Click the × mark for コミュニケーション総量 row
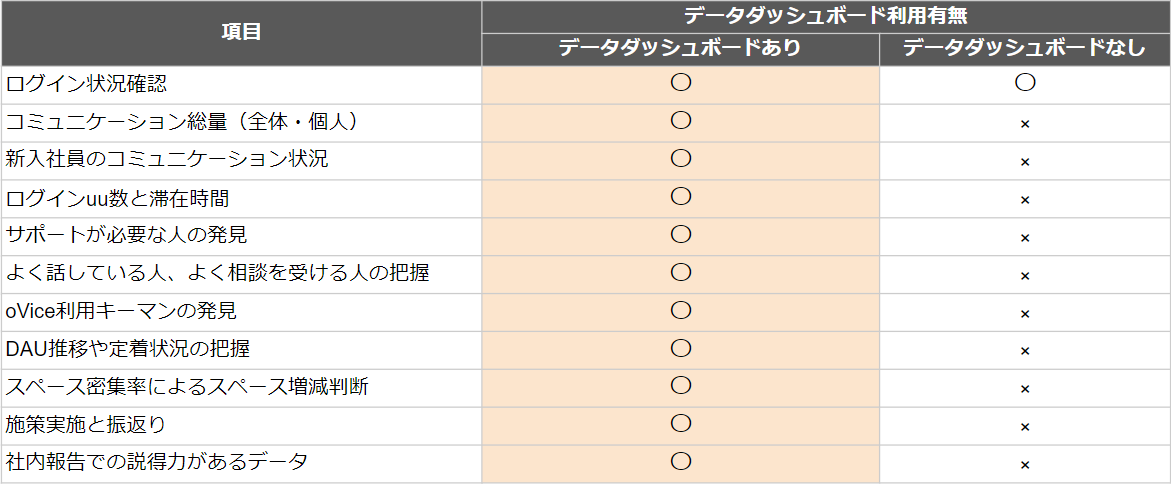This screenshot has width=1171, height=485. coord(1025,124)
